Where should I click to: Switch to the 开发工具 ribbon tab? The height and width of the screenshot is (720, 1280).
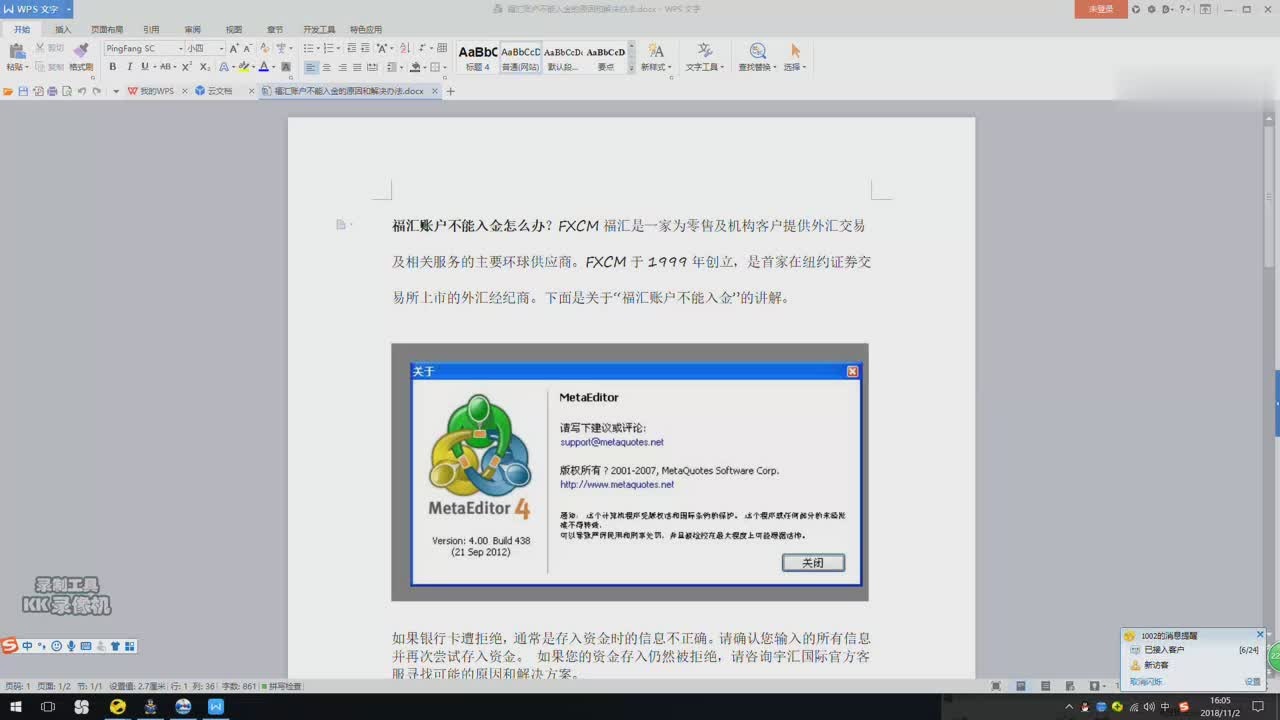[x=319, y=29]
